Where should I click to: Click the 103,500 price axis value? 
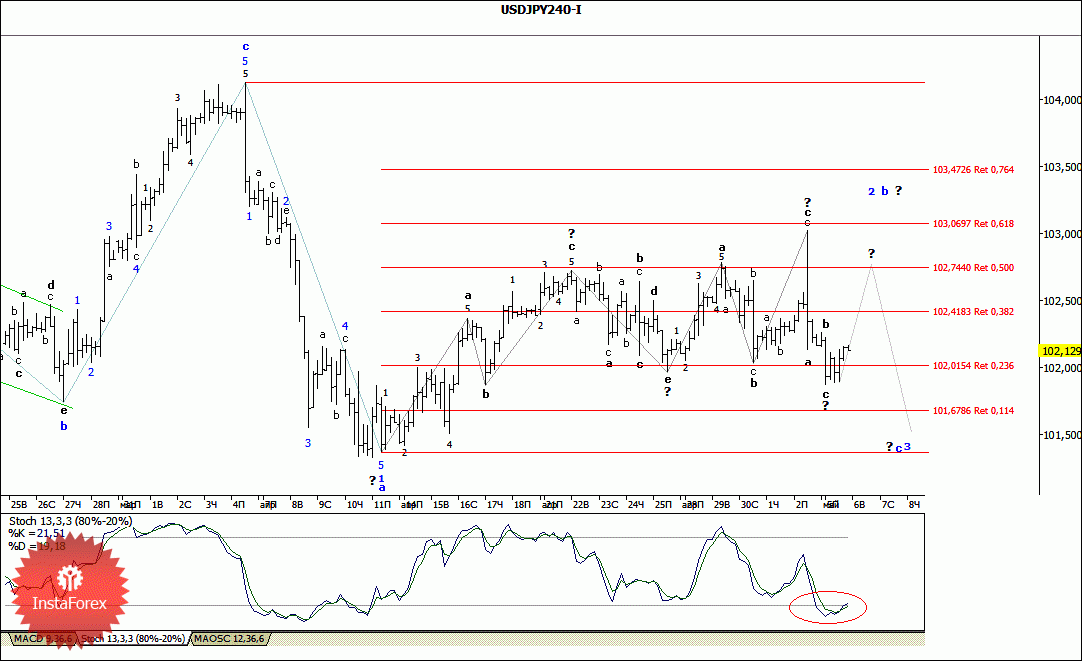click(1062, 167)
